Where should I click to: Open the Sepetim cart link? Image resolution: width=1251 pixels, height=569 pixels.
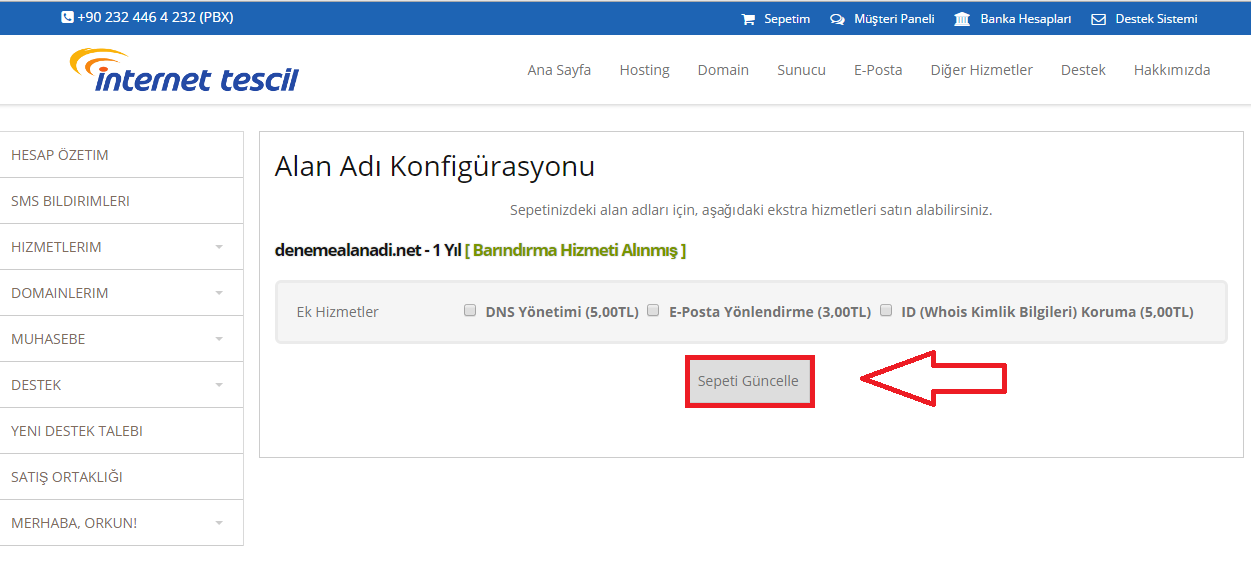787,19
